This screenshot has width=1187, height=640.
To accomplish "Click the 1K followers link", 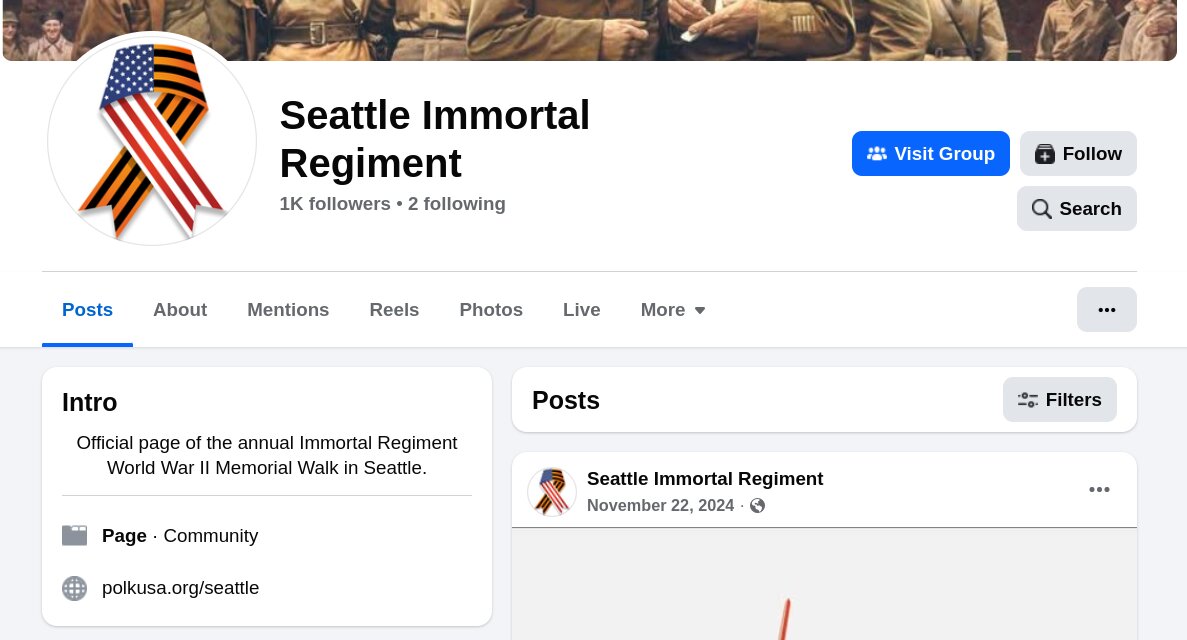I will 335,204.
